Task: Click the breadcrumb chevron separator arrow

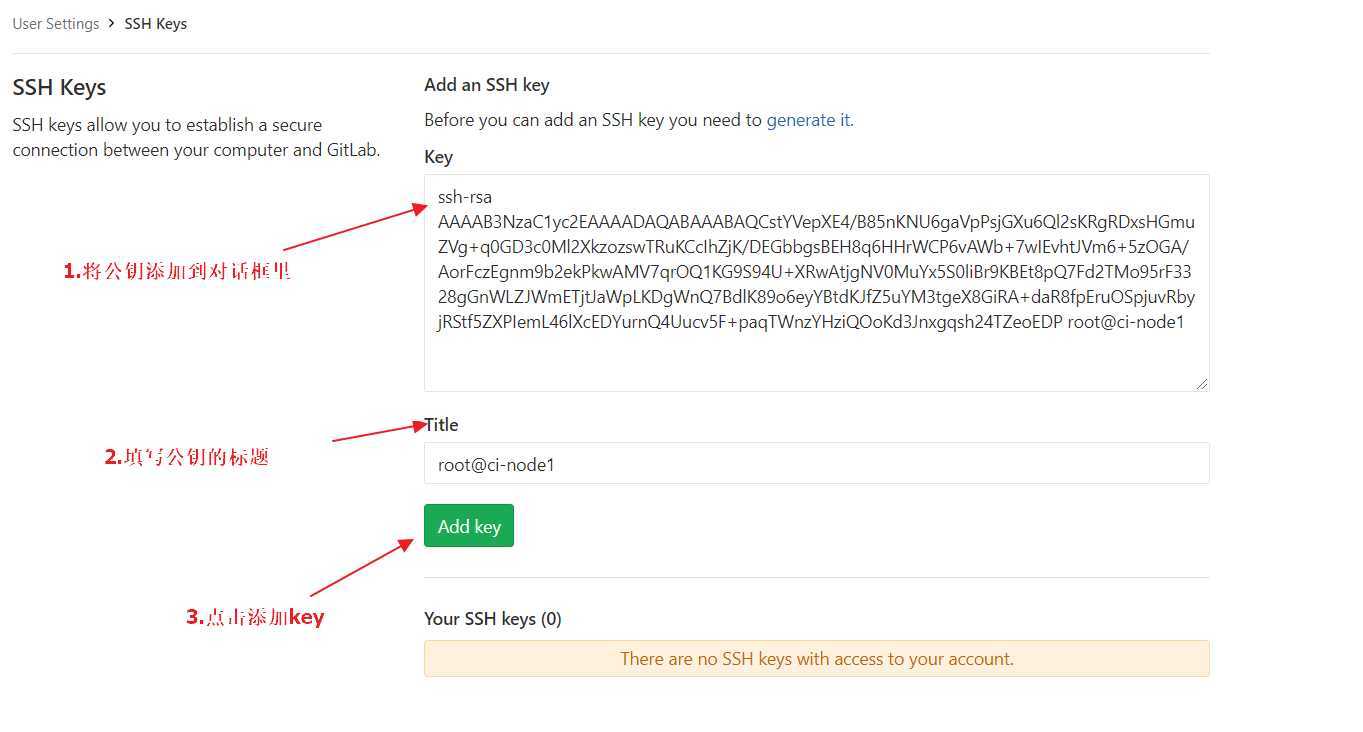Action: pos(111,23)
